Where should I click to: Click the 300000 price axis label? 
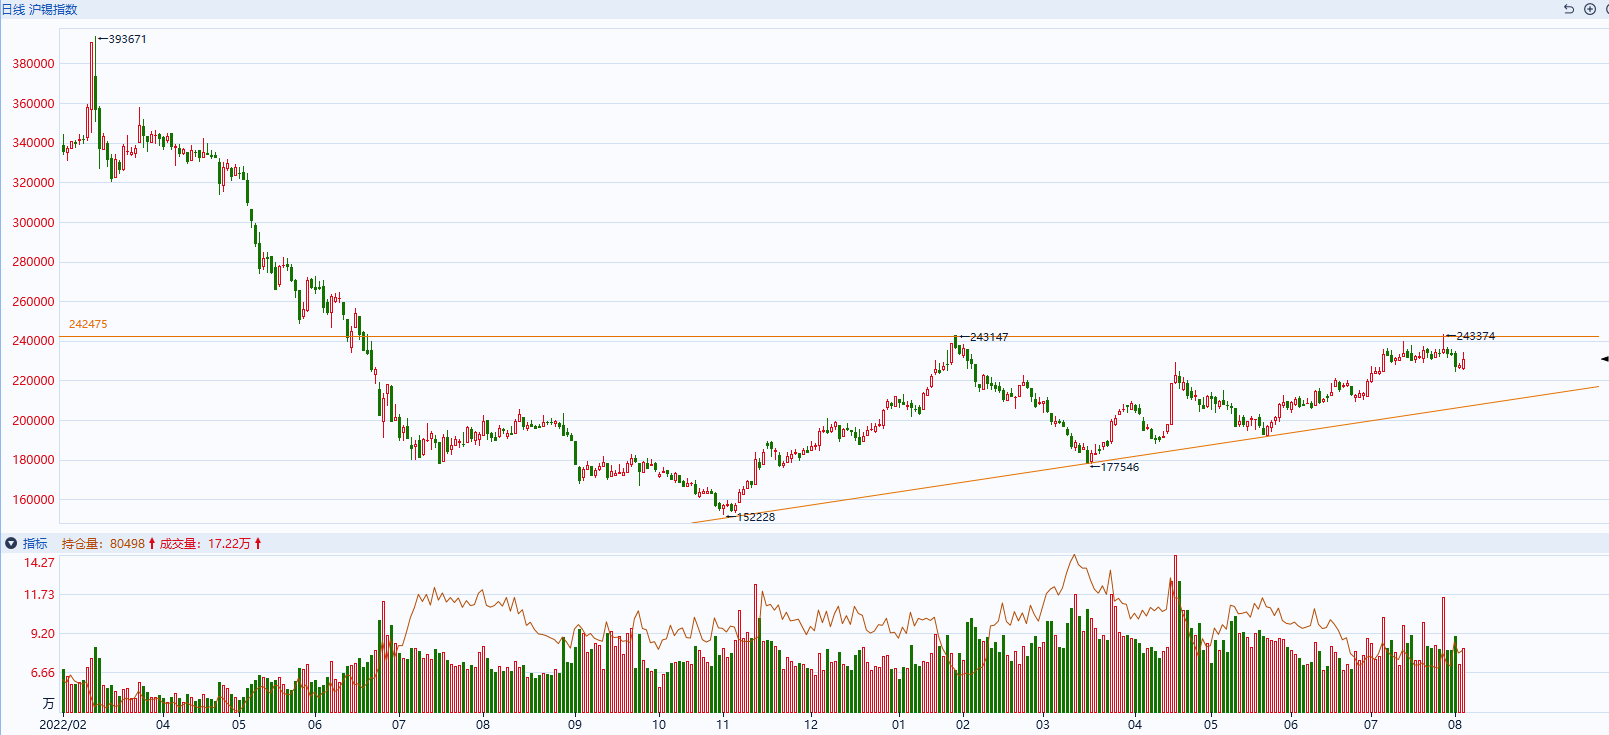coord(33,222)
